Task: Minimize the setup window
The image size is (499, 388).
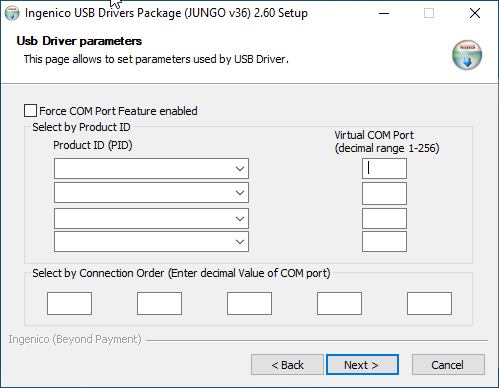Action: point(384,13)
